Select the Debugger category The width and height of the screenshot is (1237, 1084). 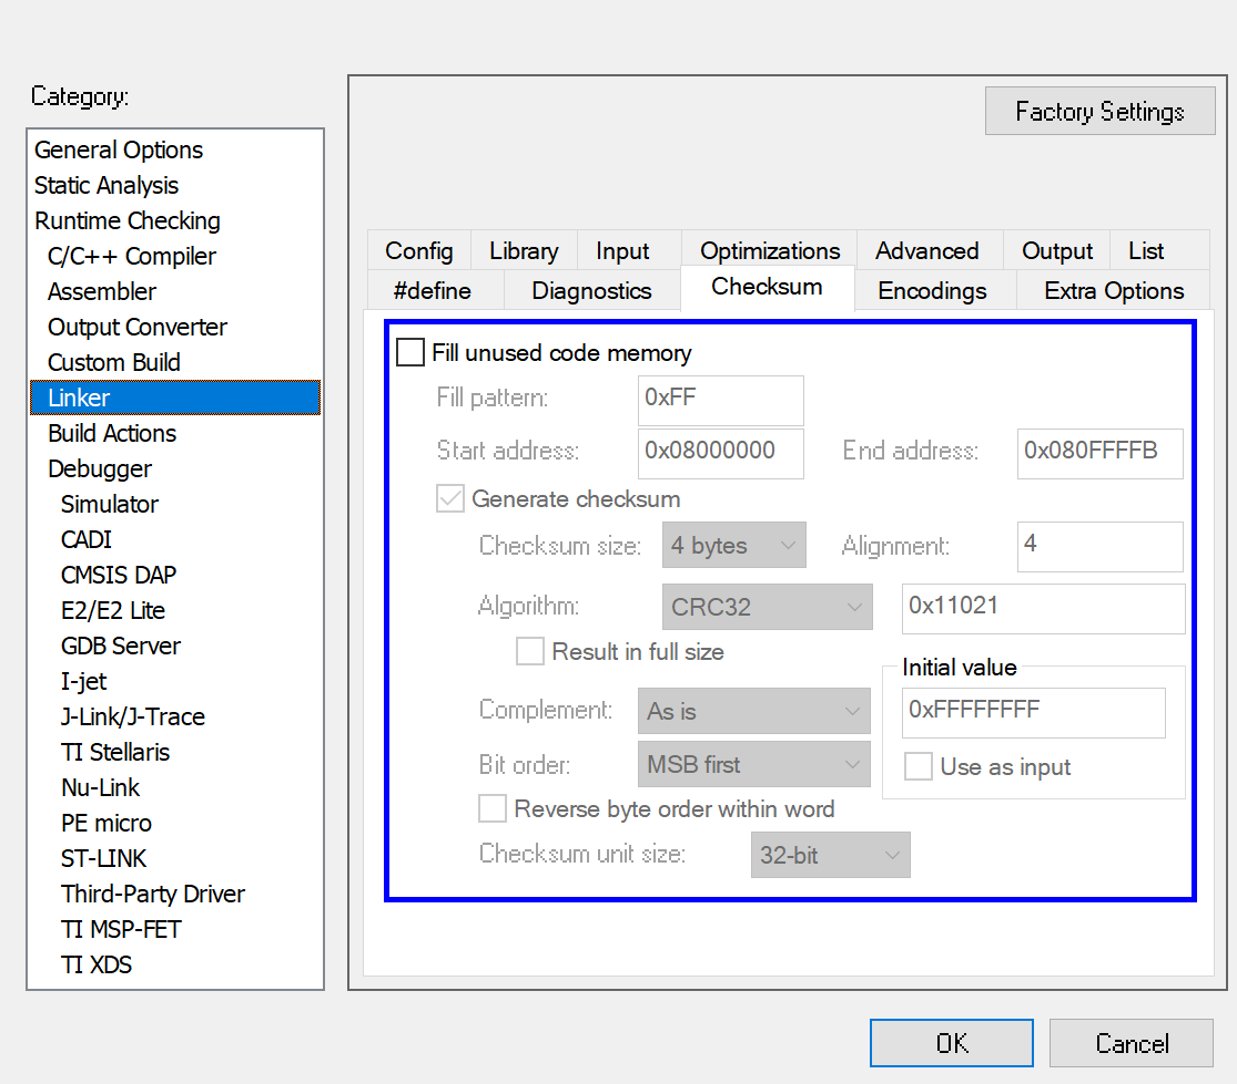click(x=99, y=468)
